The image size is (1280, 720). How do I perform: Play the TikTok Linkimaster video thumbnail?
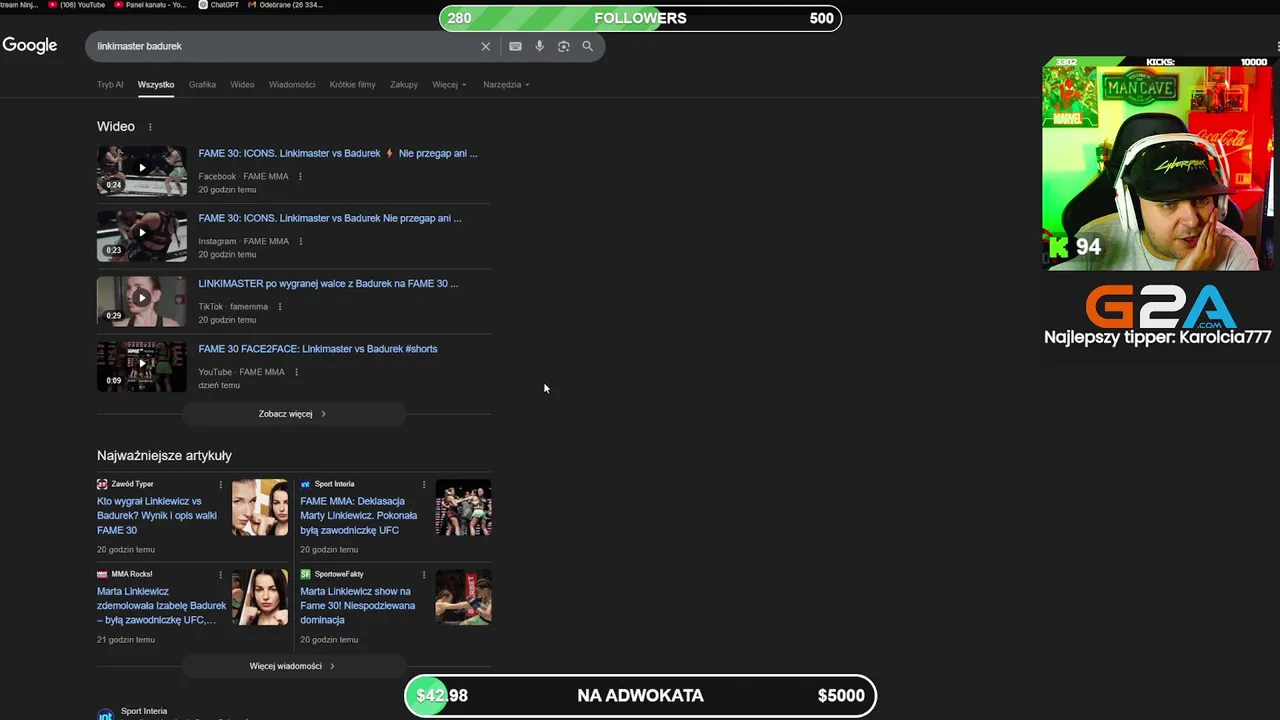141,301
